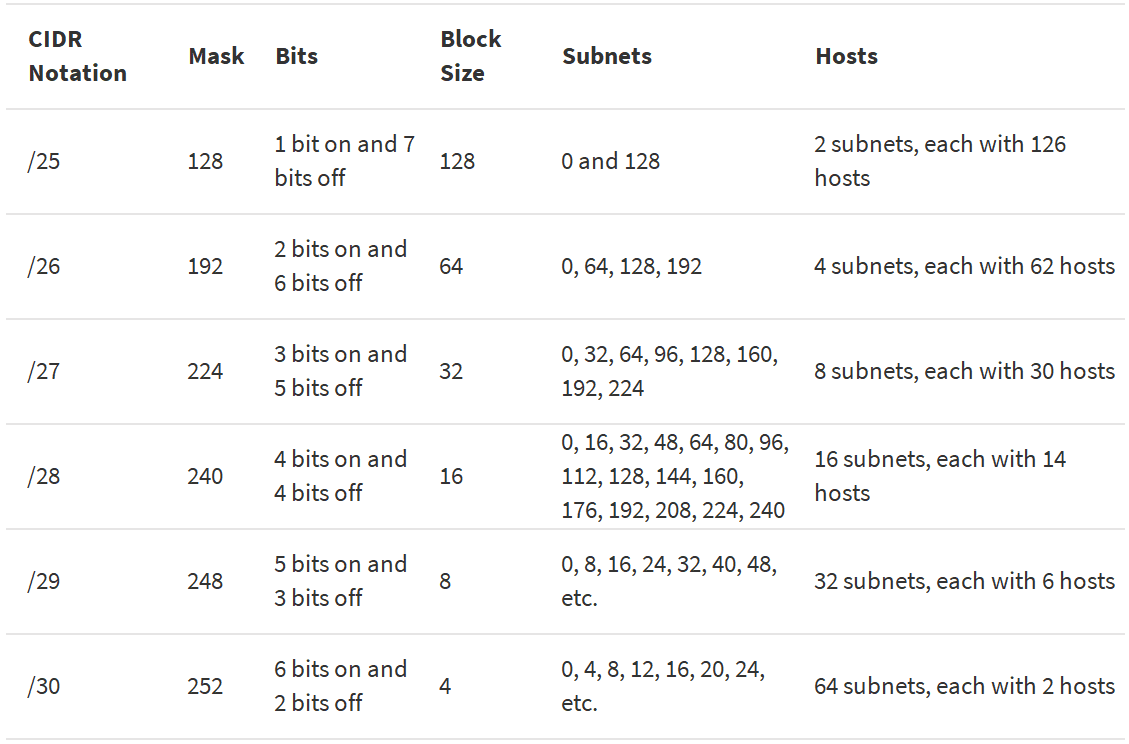The height and width of the screenshot is (744, 1129).
Task: Select the /25 CIDR notation cell
Action: coord(44,161)
